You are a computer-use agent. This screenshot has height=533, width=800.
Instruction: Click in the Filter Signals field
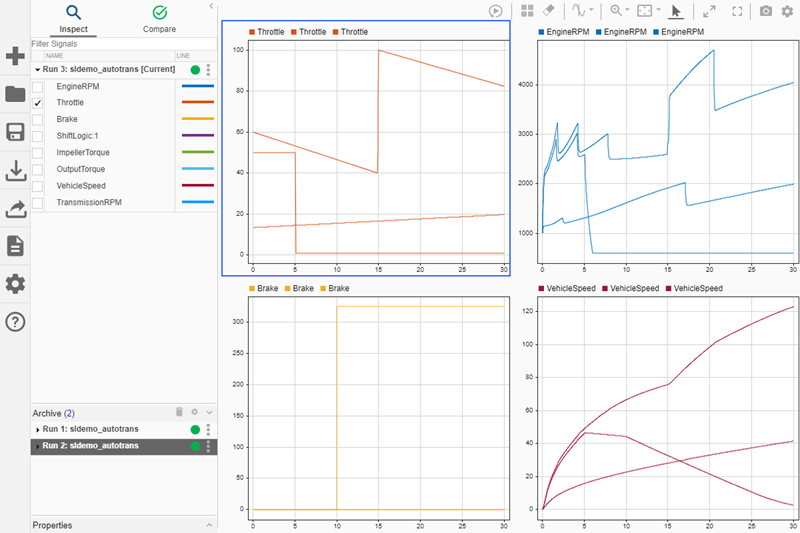click(124, 44)
